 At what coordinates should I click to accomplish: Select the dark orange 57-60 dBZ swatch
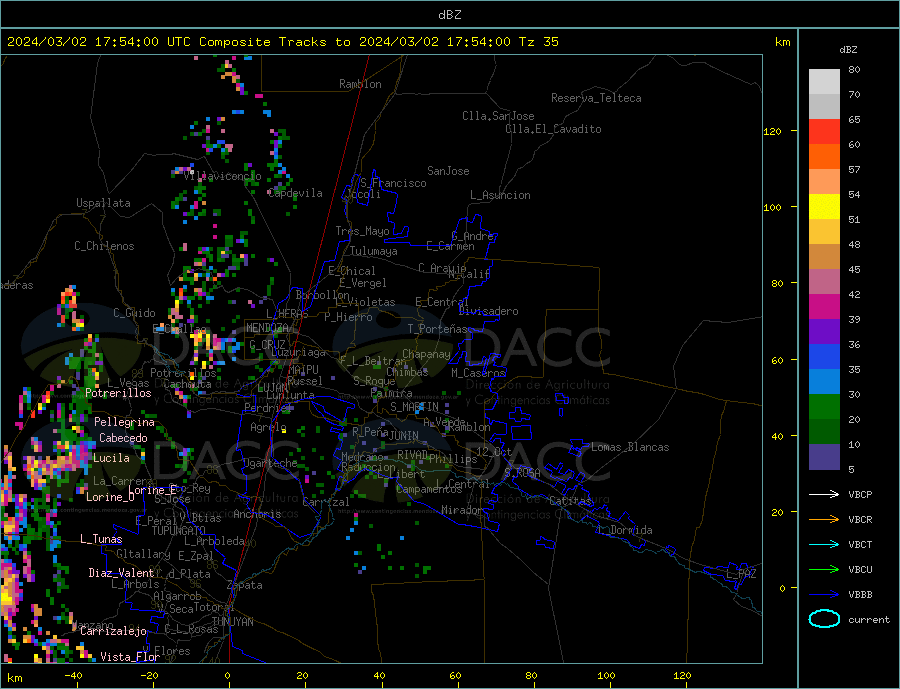824,157
